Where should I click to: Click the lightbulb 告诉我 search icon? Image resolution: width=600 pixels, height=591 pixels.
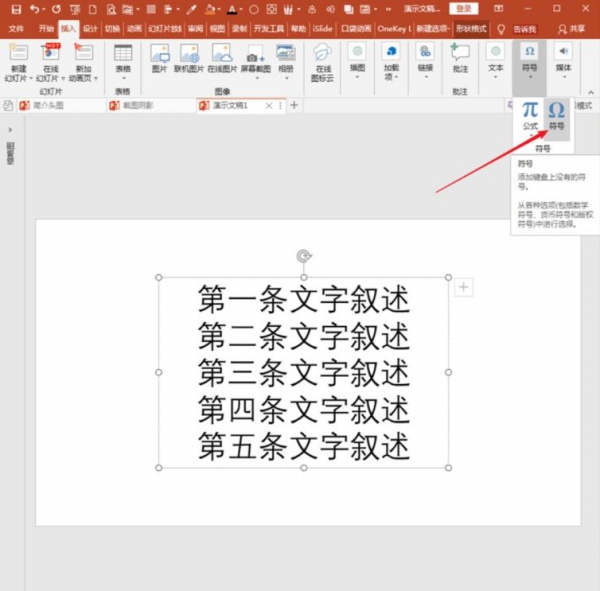pyautogui.click(x=501, y=29)
